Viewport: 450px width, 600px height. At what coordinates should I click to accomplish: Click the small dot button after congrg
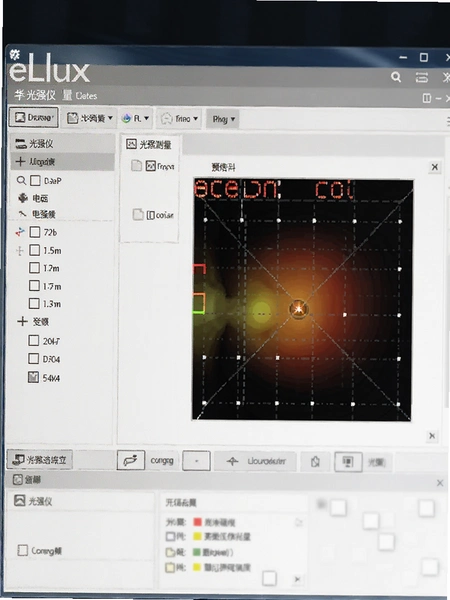(x=196, y=461)
